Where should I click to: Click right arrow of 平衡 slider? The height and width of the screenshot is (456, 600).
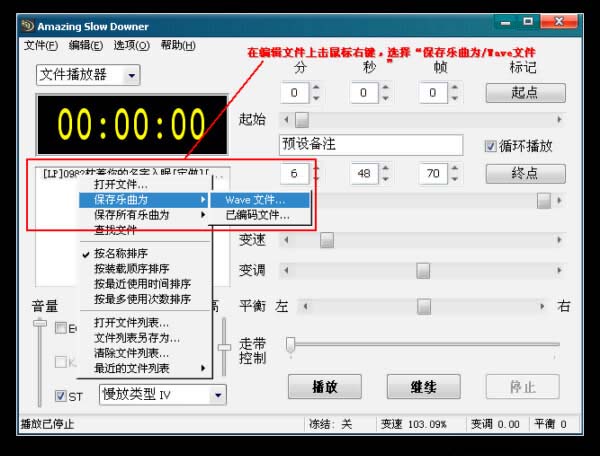[x=542, y=306]
